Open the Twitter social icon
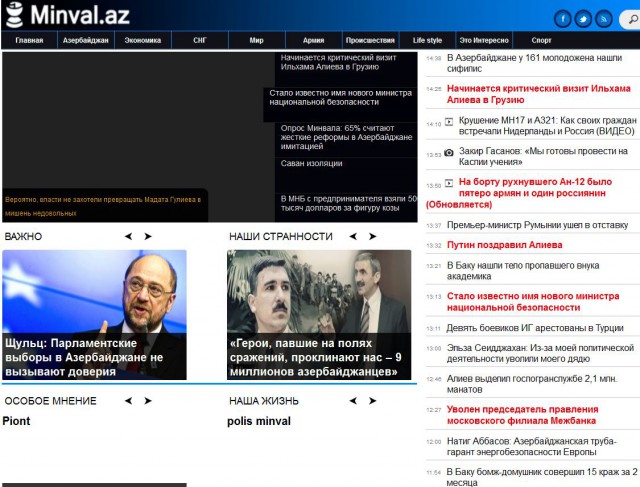Screen dimensions: 640x487 click(x=583, y=19)
